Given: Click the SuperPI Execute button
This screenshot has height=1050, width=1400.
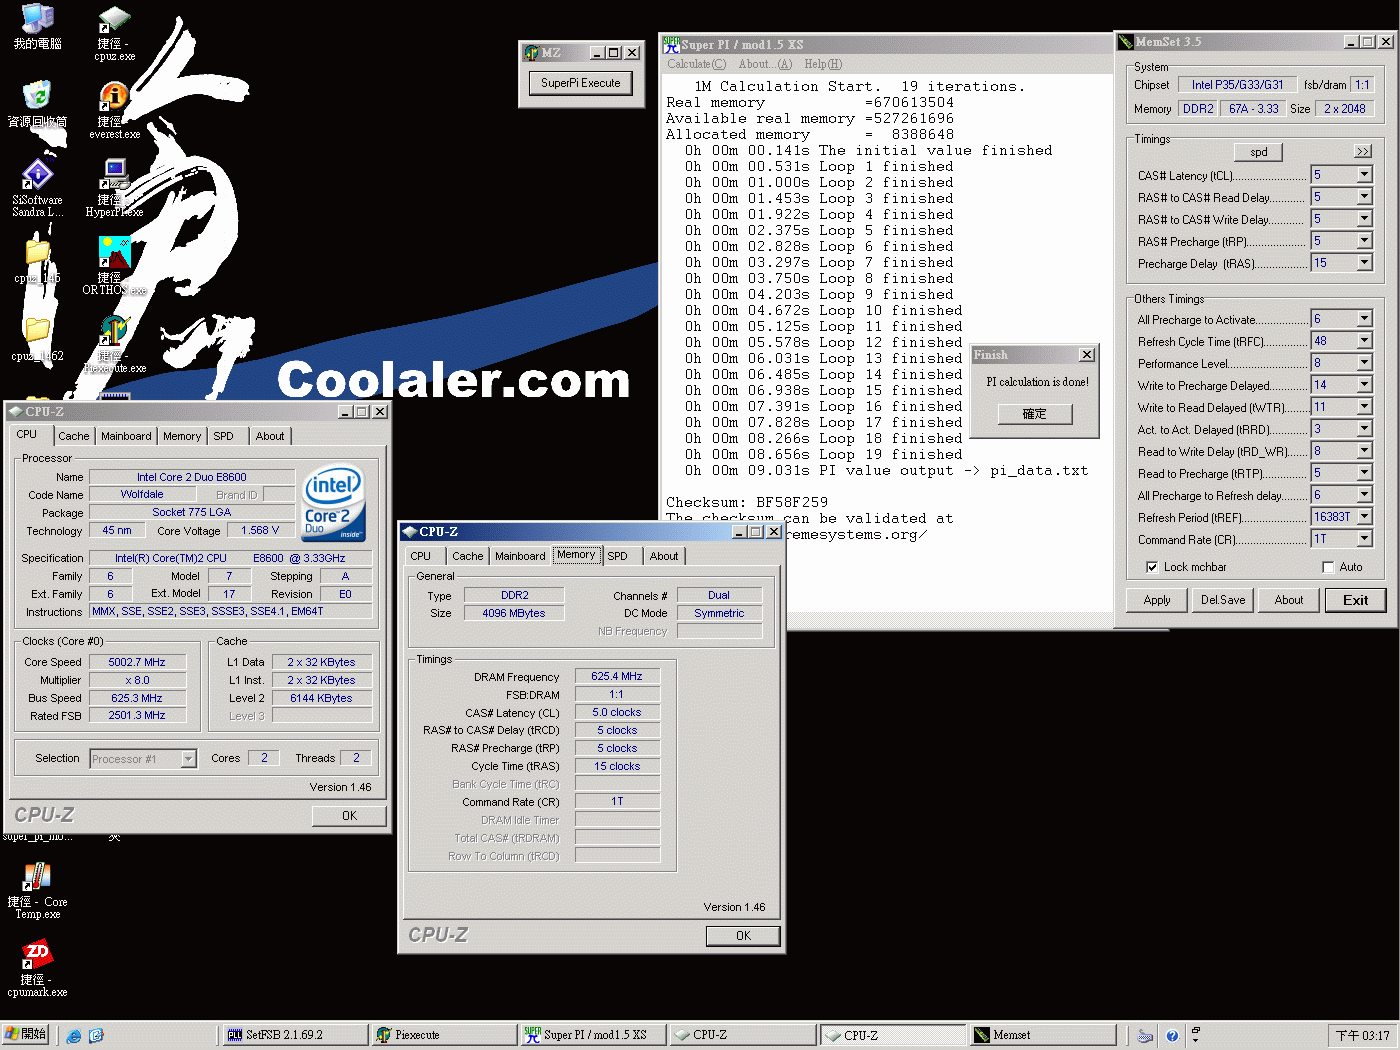Looking at the screenshot, I should pyautogui.click(x=580, y=83).
